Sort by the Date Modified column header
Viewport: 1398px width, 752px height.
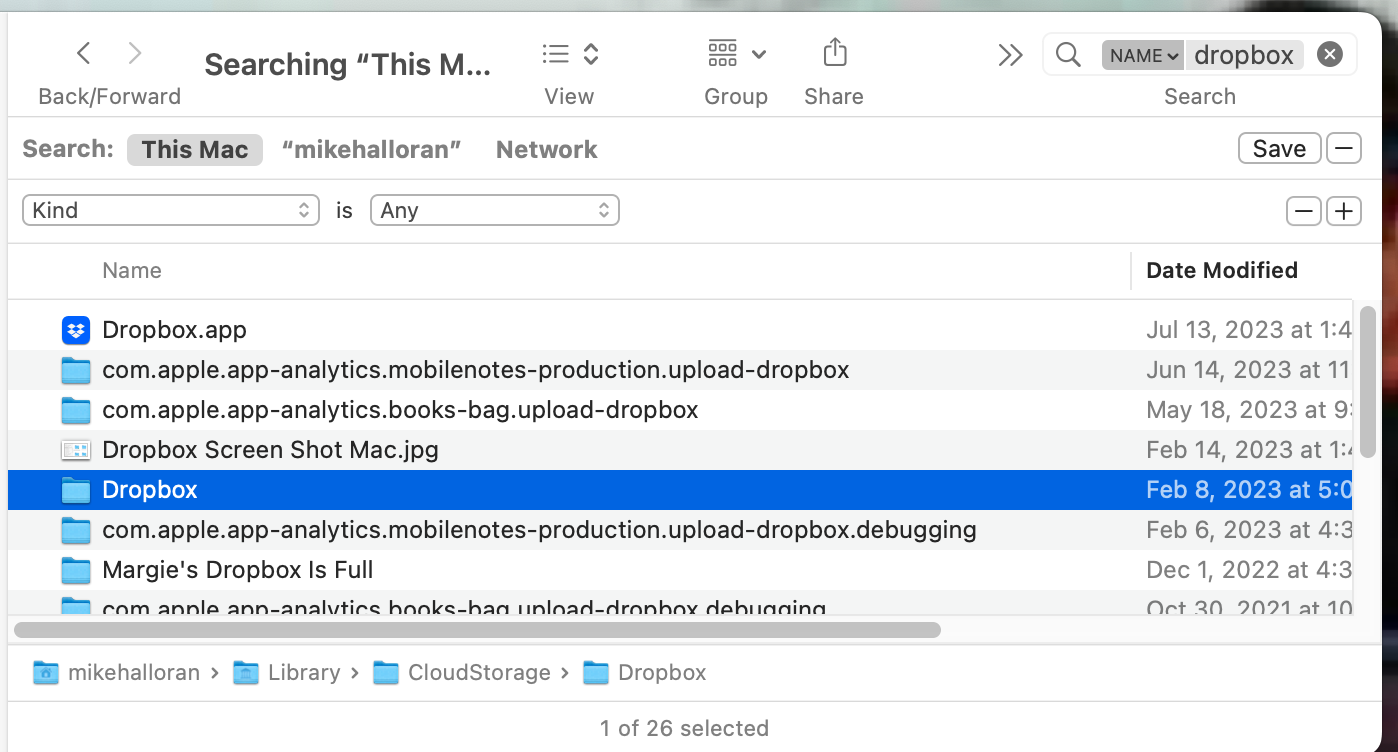(x=1222, y=270)
